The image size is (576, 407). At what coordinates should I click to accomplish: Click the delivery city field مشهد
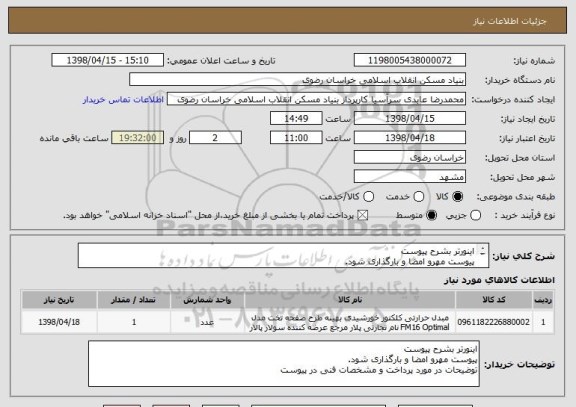[410, 177]
